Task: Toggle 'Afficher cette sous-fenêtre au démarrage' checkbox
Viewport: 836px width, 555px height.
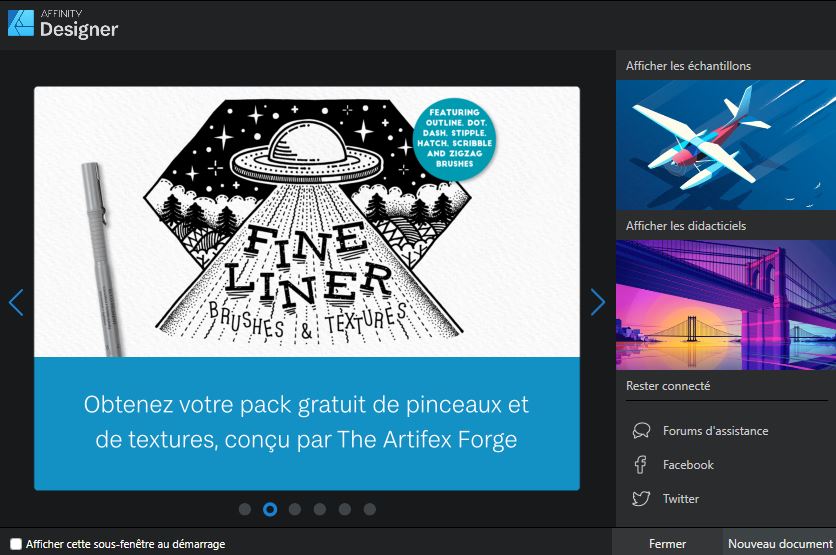Action: 16,544
